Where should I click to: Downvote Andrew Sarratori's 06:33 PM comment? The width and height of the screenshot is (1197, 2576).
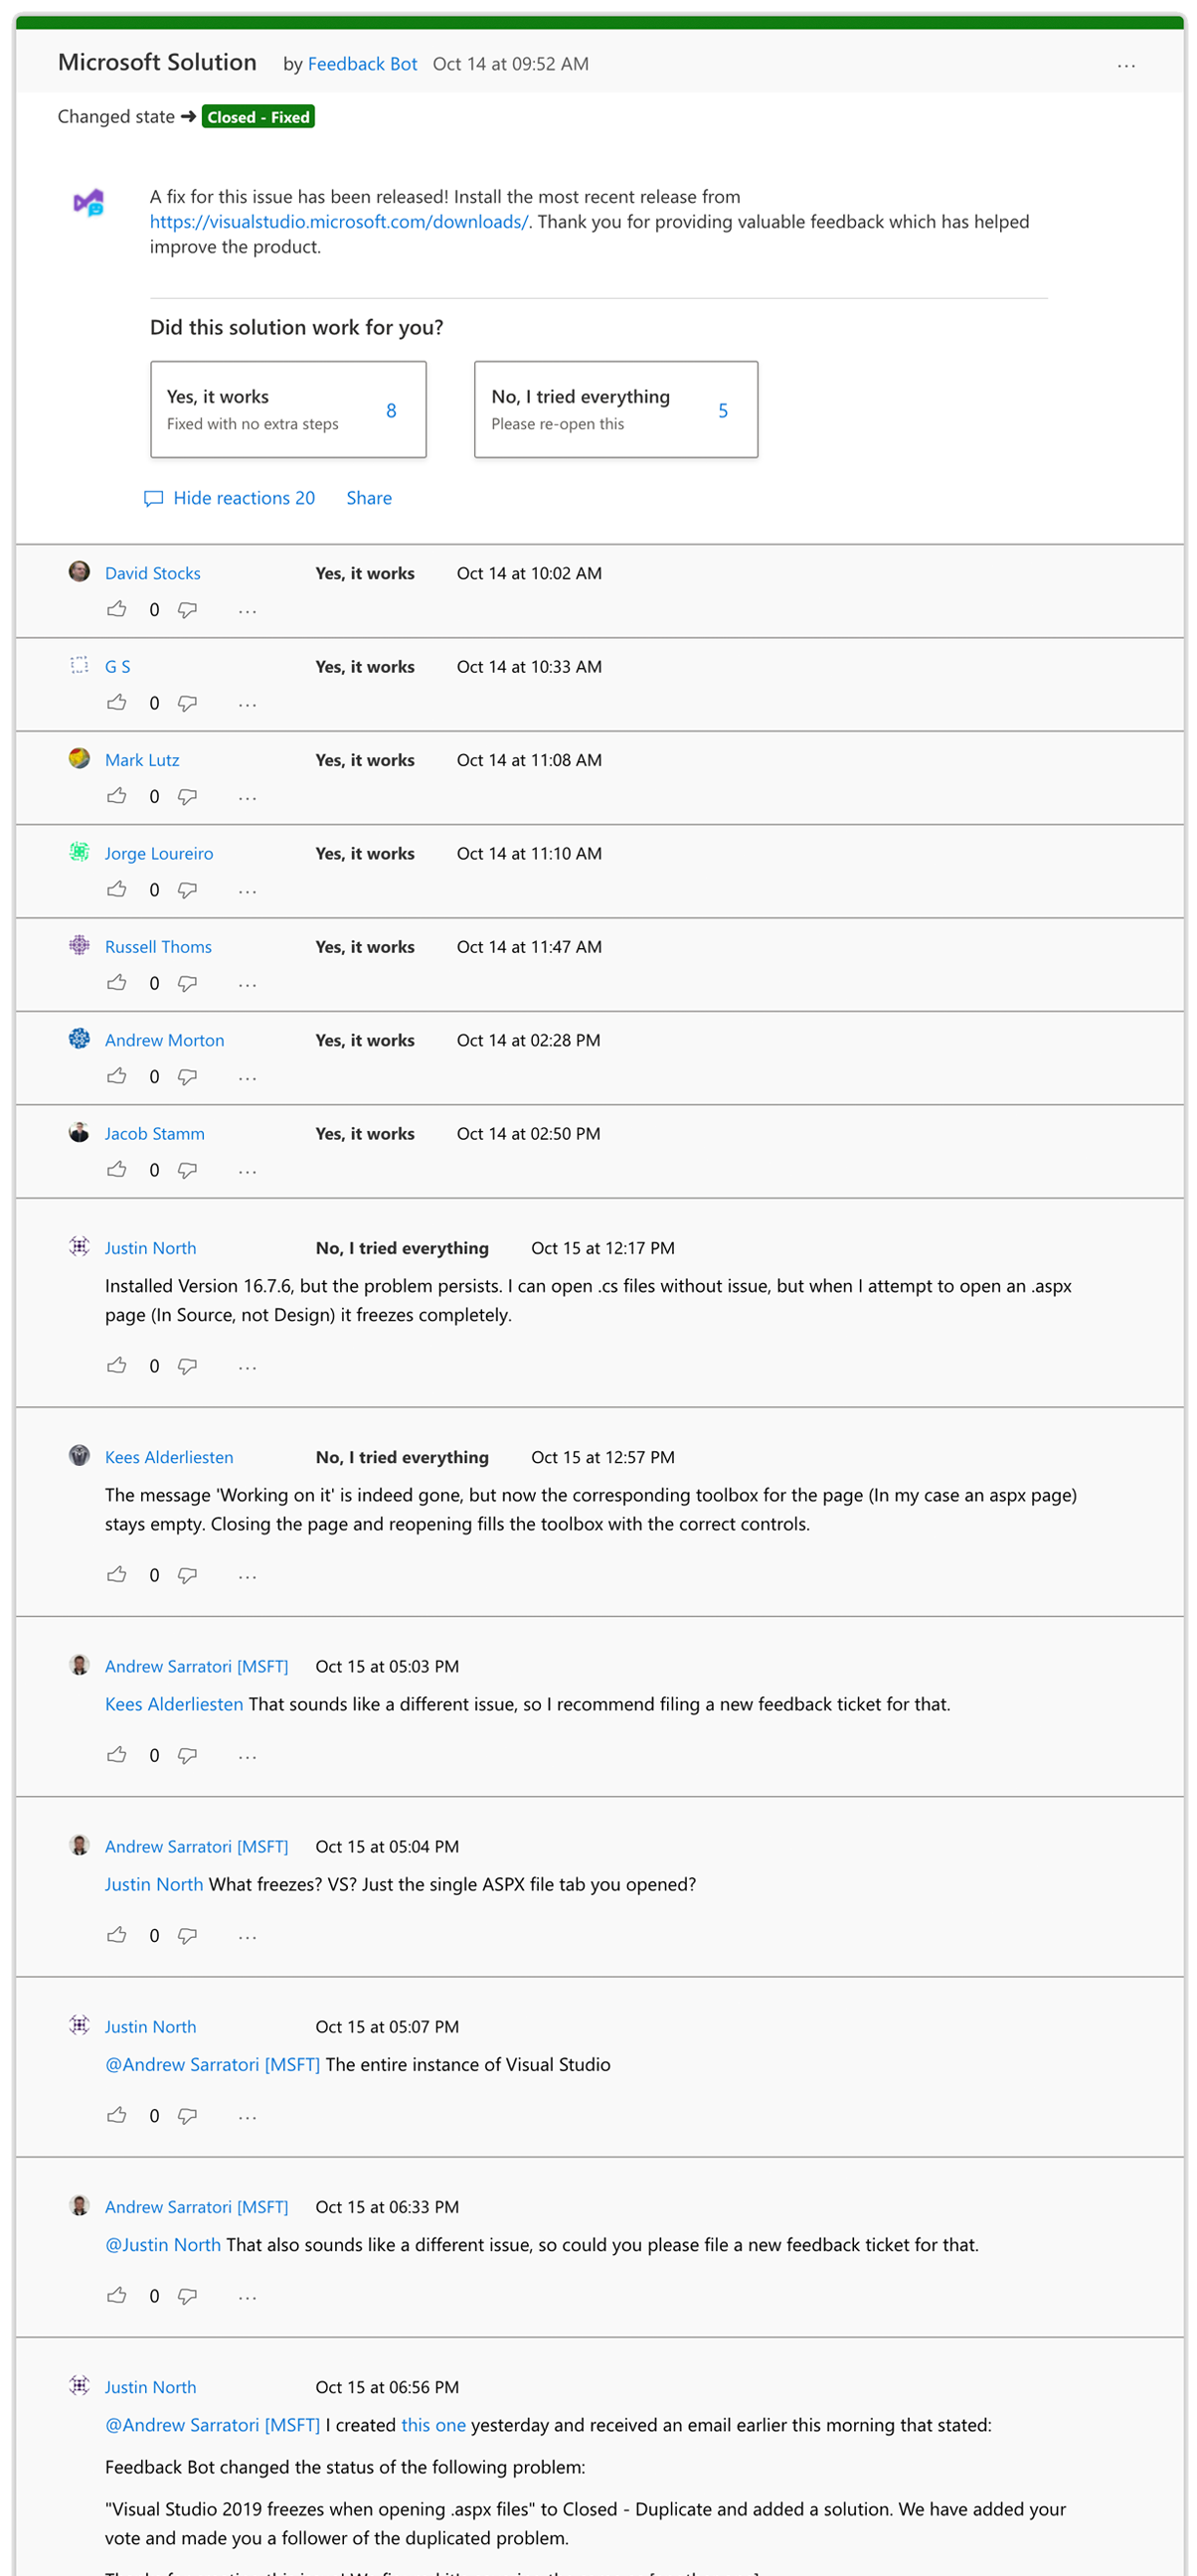(x=187, y=2295)
